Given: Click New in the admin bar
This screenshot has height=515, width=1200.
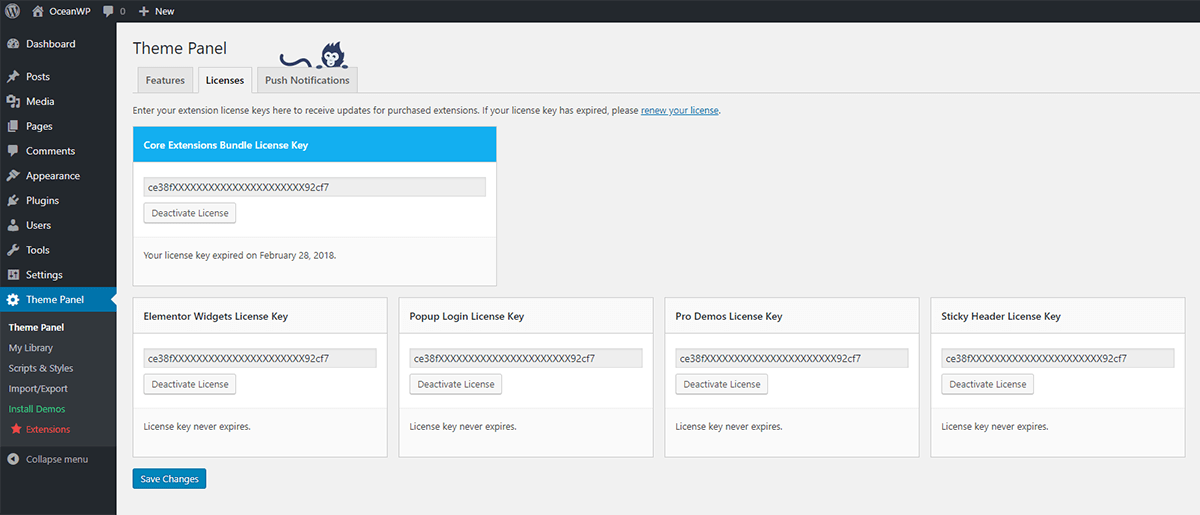Looking at the screenshot, I should tap(164, 11).
